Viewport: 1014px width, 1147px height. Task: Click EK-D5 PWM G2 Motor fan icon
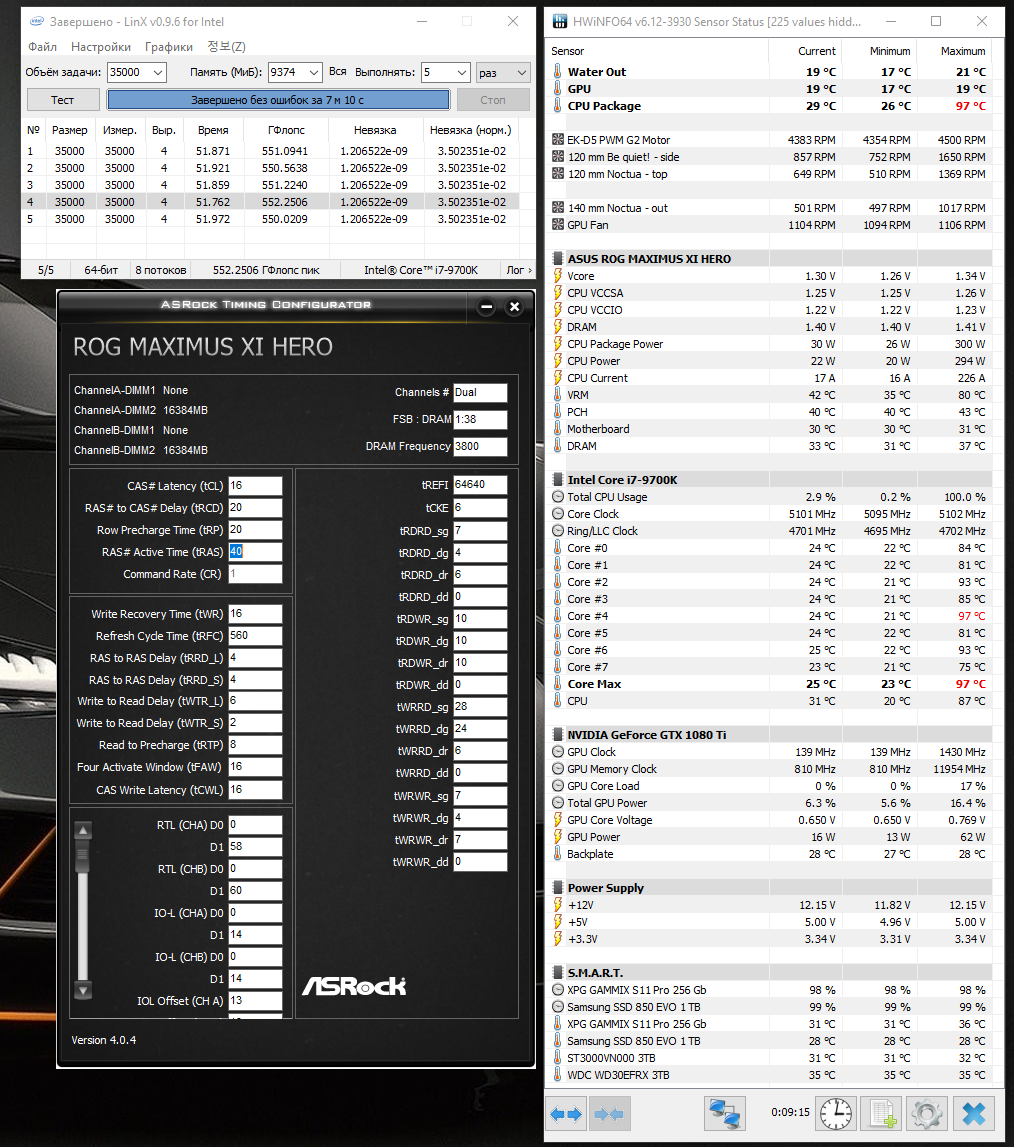click(557, 140)
